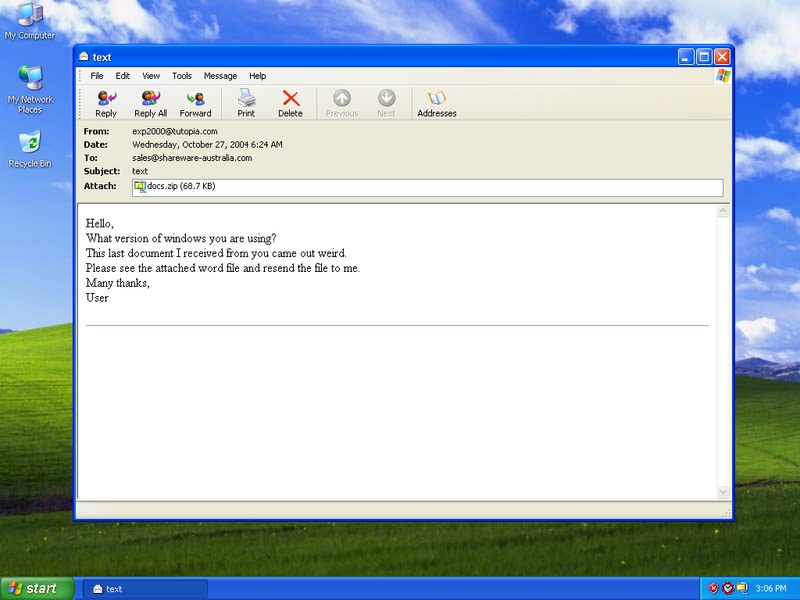Click the message scrollbar down arrow
This screenshot has width=800, height=600.
(723, 492)
